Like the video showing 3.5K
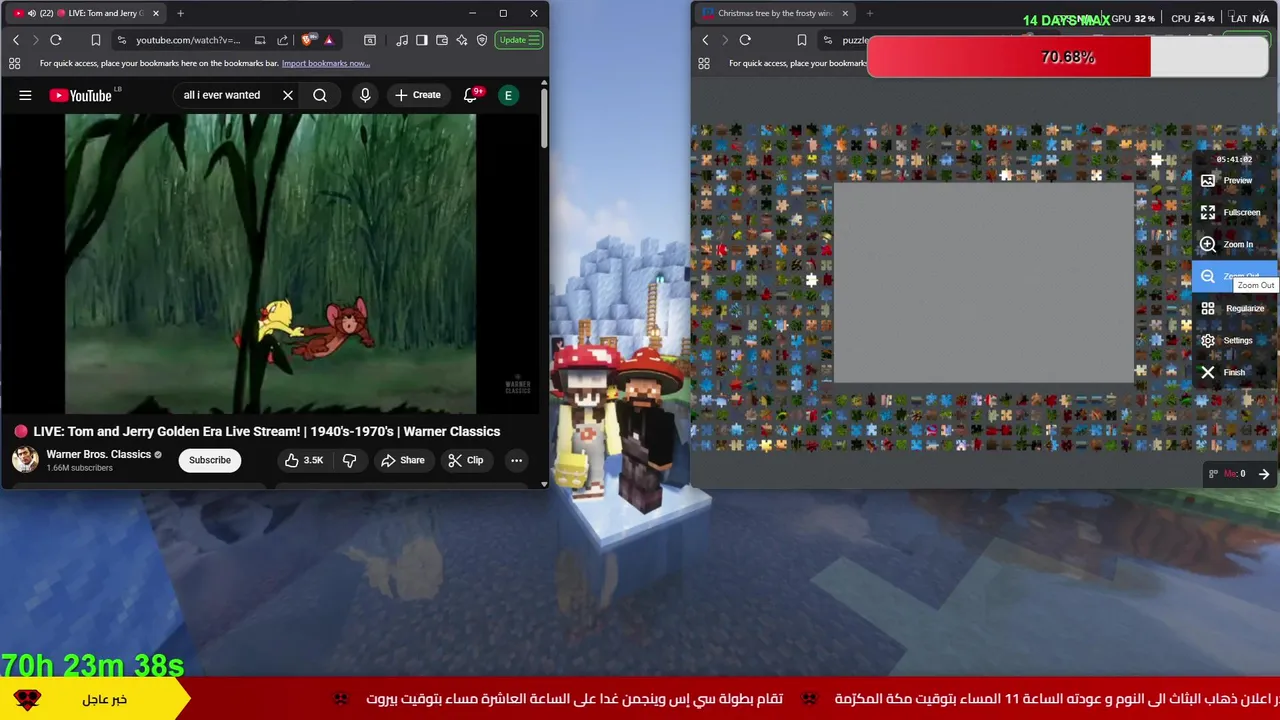The image size is (1280, 720). (x=304, y=460)
